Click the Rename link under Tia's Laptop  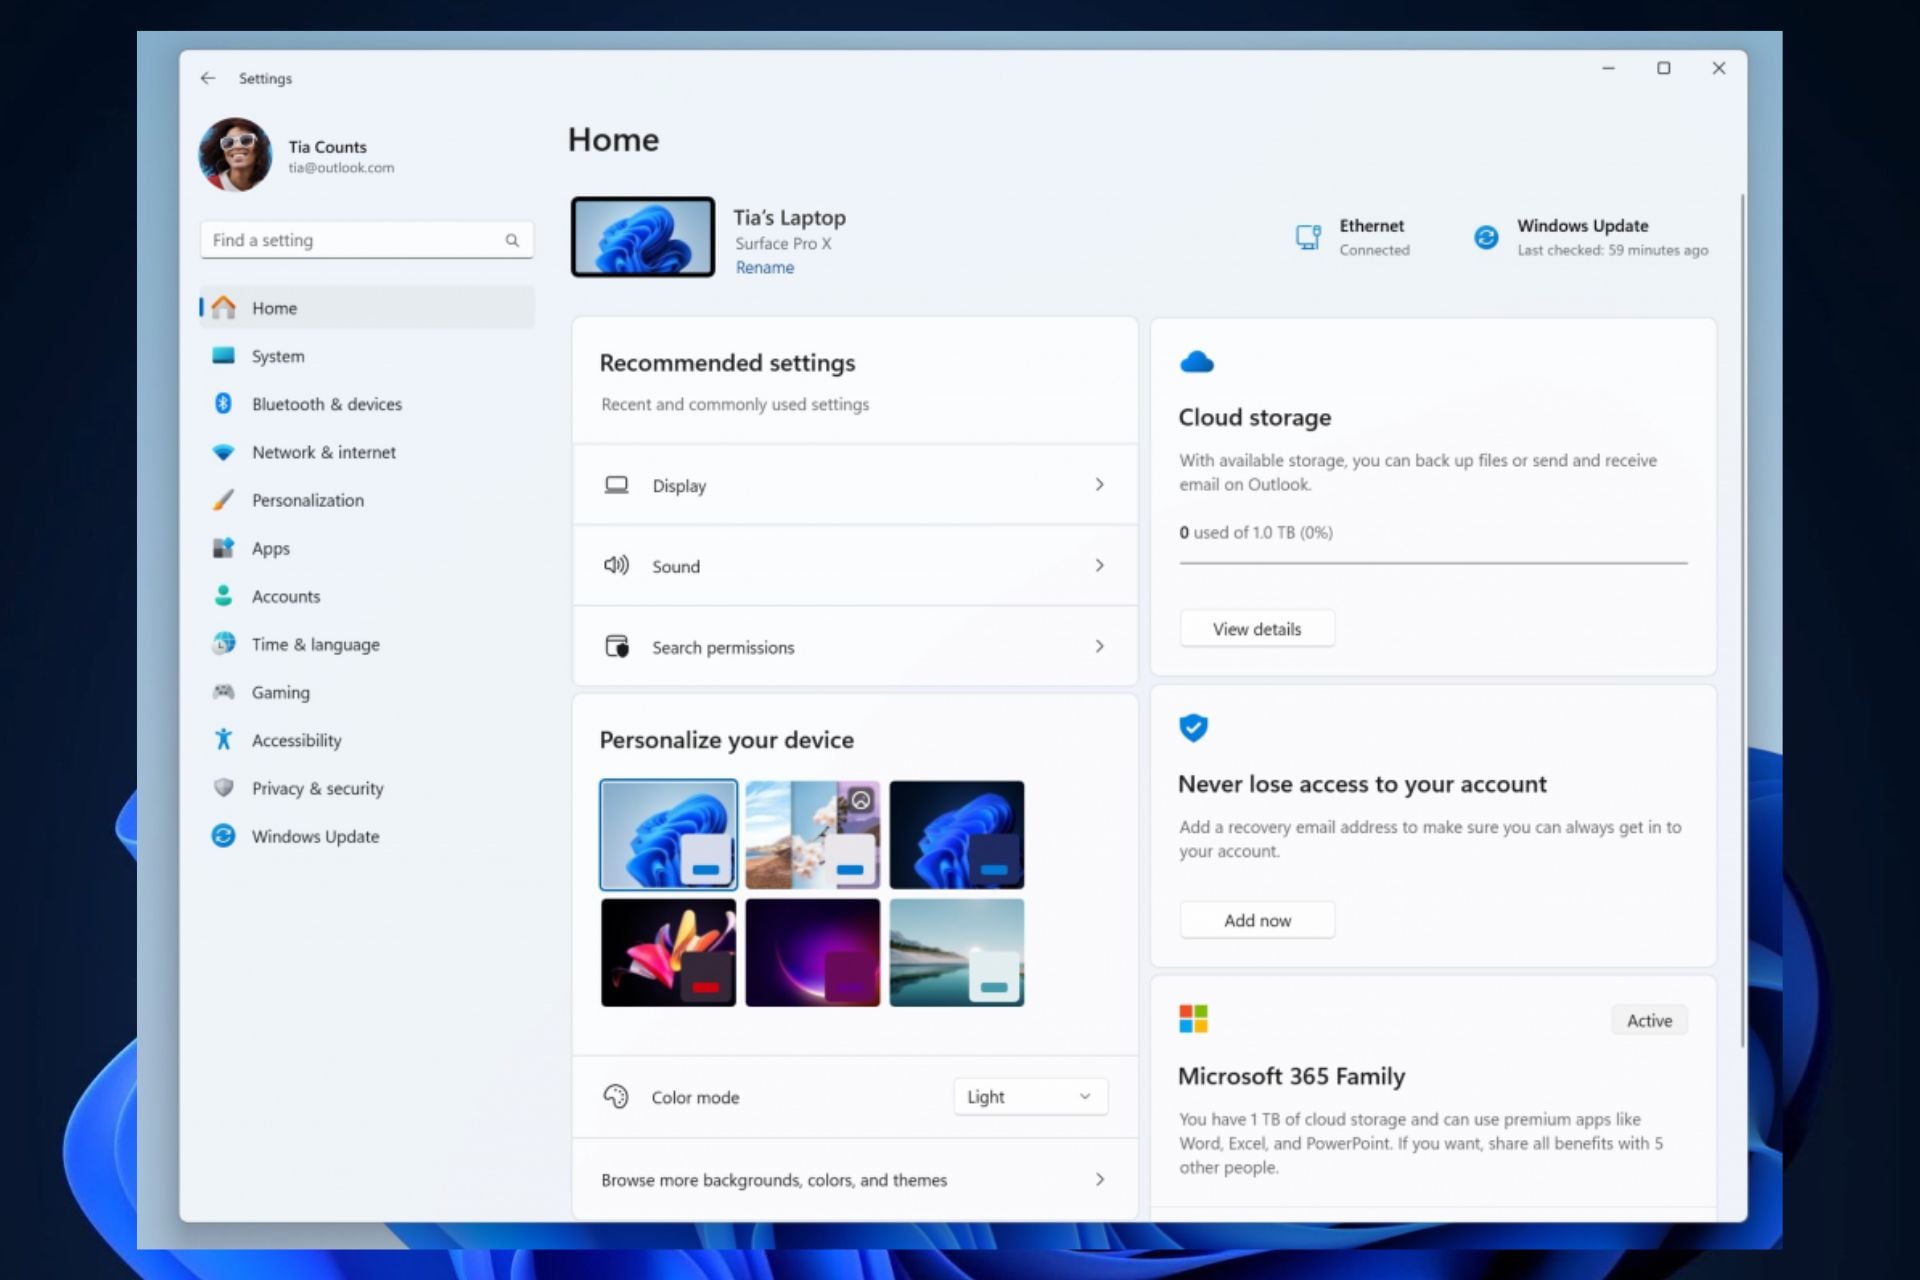[x=764, y=268]
